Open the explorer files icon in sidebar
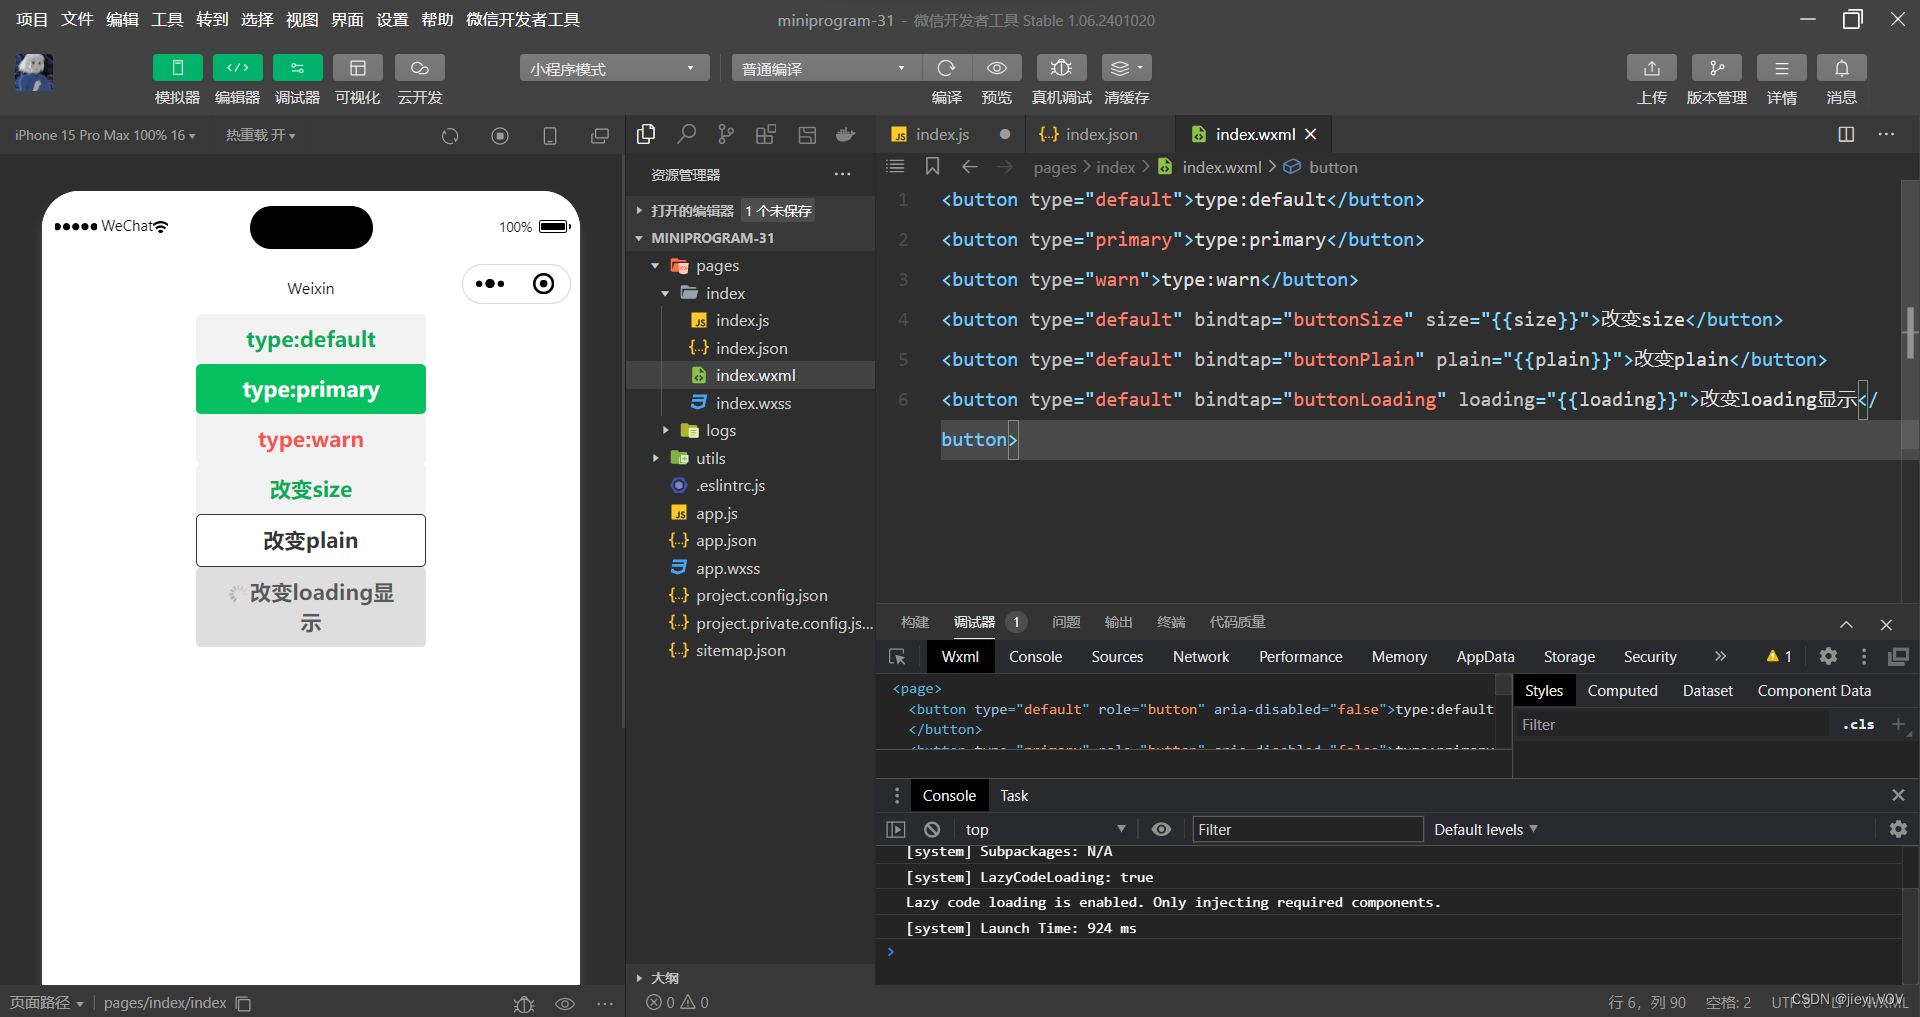 [646, 134]
